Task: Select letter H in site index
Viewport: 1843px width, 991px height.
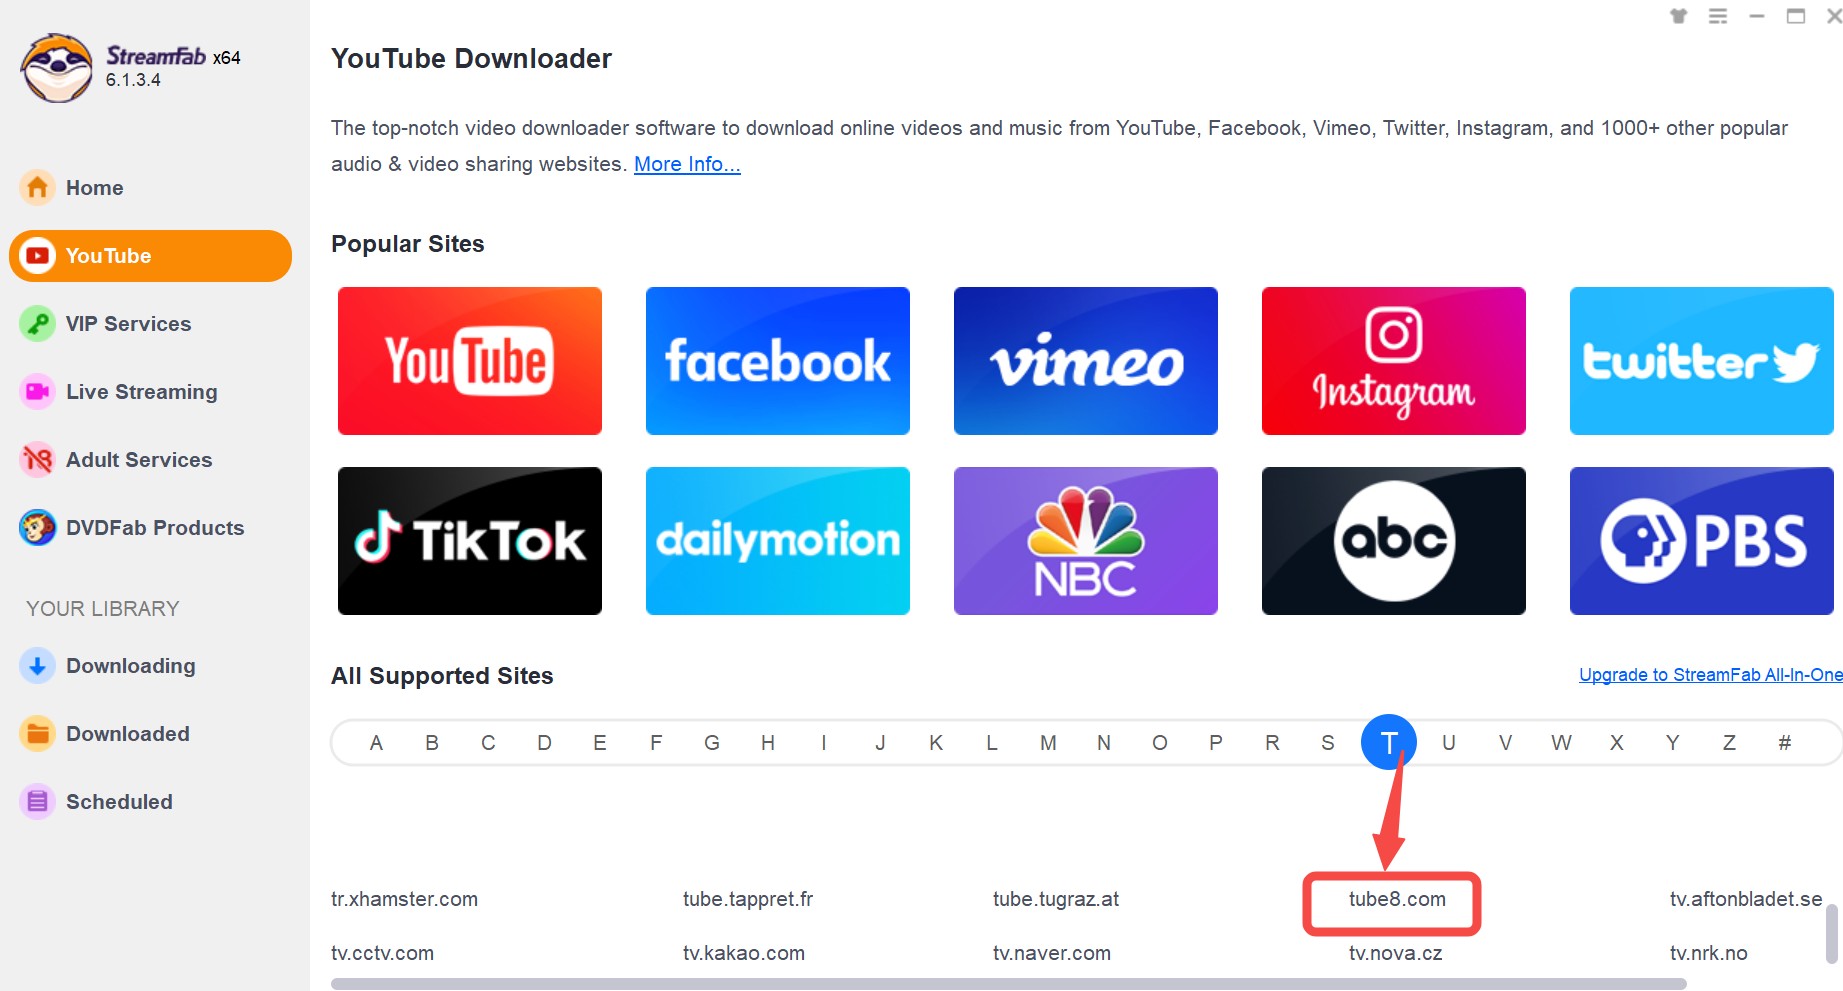Action: [768, 743]
